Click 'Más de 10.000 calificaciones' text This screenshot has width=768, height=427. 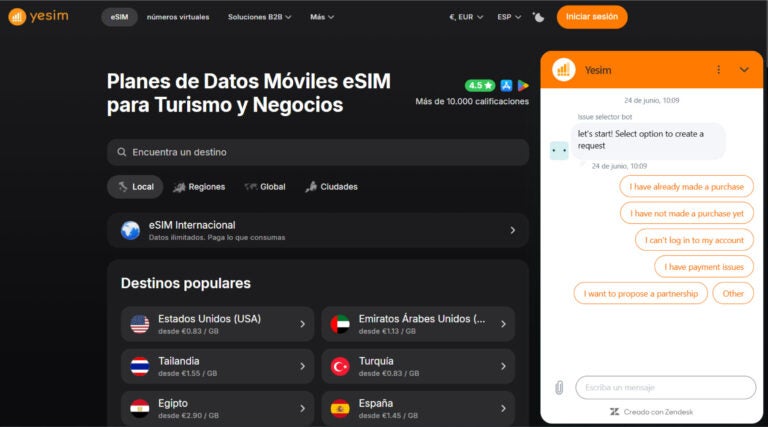(x=472, y=101)
